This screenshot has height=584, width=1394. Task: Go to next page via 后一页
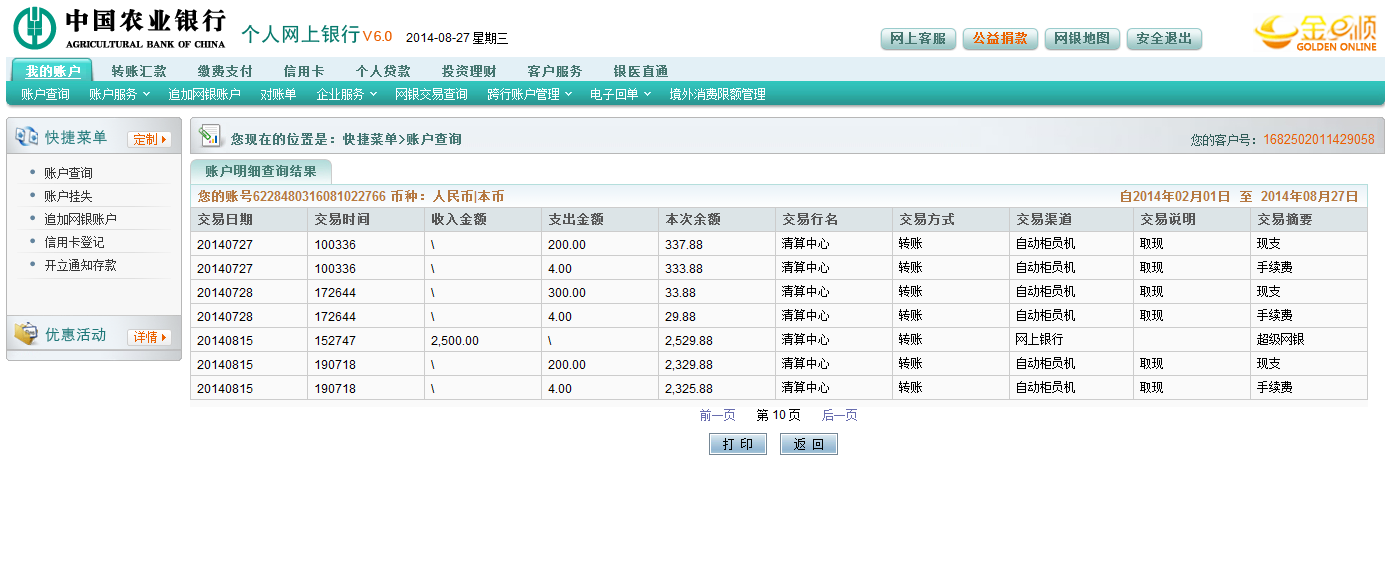pyautogui.click(x=839, y=415)
